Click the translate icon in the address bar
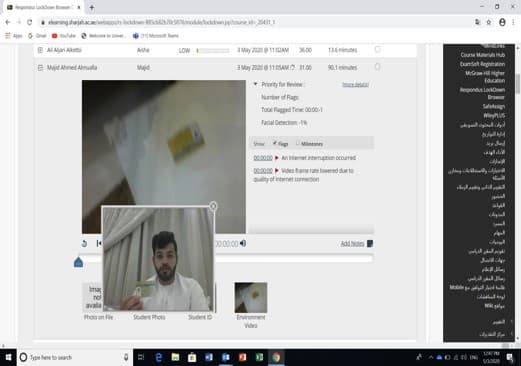This screenshot has width=521, height=366. coord(477,22)
